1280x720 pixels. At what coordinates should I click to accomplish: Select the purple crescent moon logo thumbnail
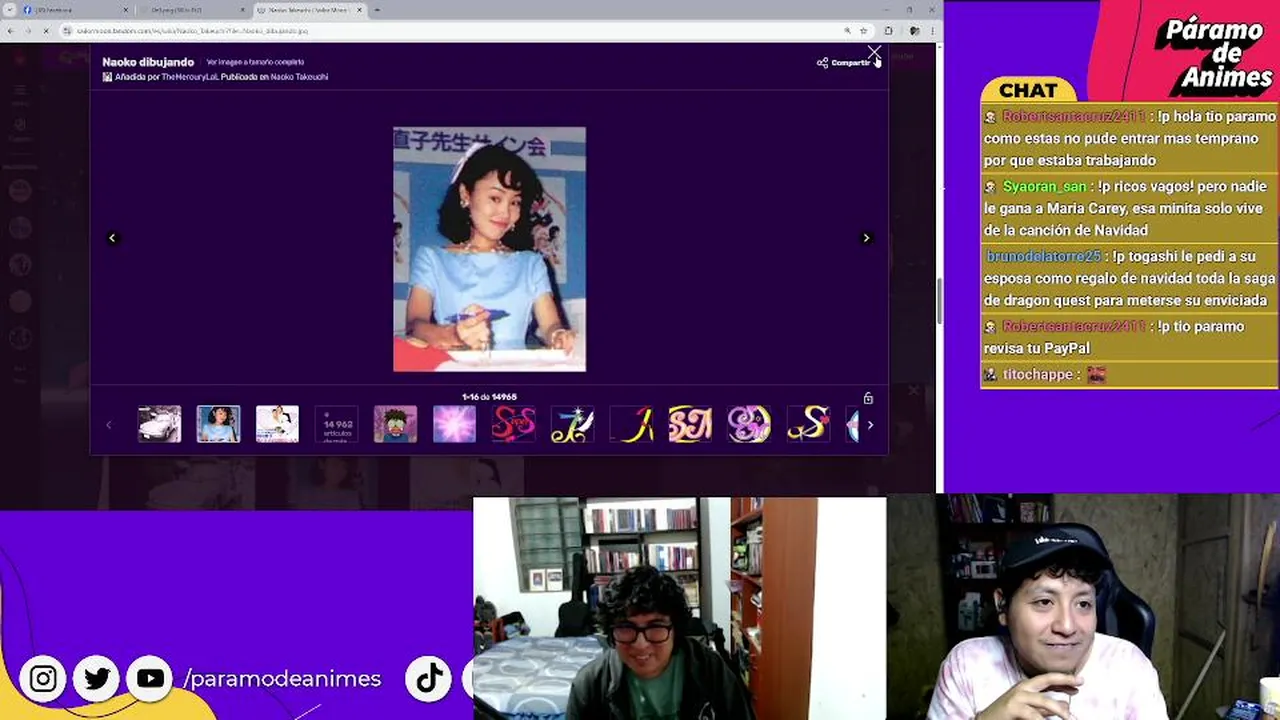pos(749,425)
